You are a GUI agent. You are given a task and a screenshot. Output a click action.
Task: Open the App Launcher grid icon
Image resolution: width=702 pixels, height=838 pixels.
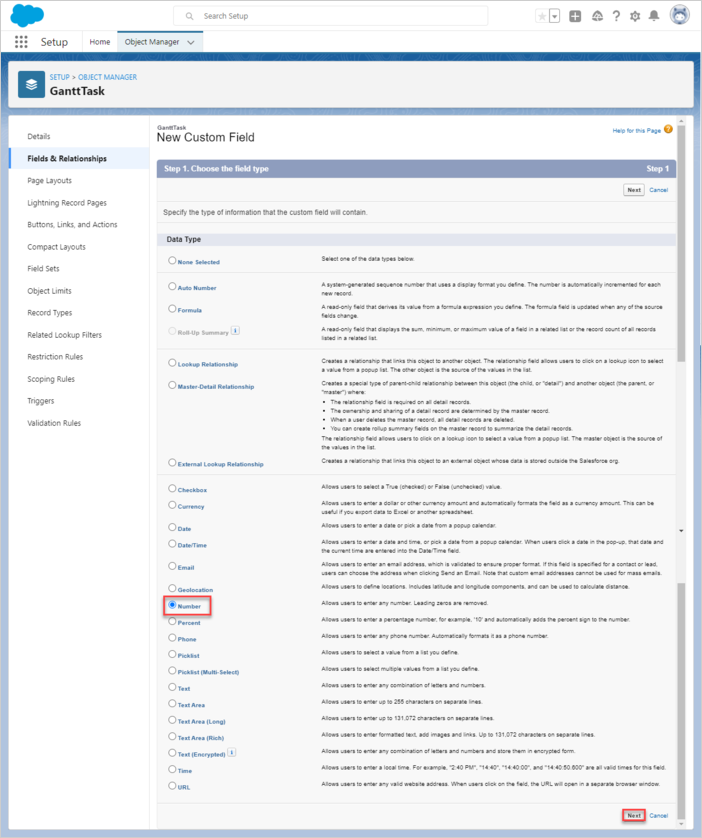(21, 42)
